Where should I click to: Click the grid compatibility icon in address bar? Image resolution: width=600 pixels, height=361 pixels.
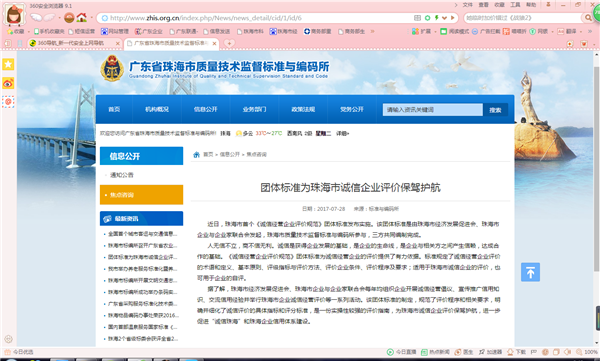point(417,18)
